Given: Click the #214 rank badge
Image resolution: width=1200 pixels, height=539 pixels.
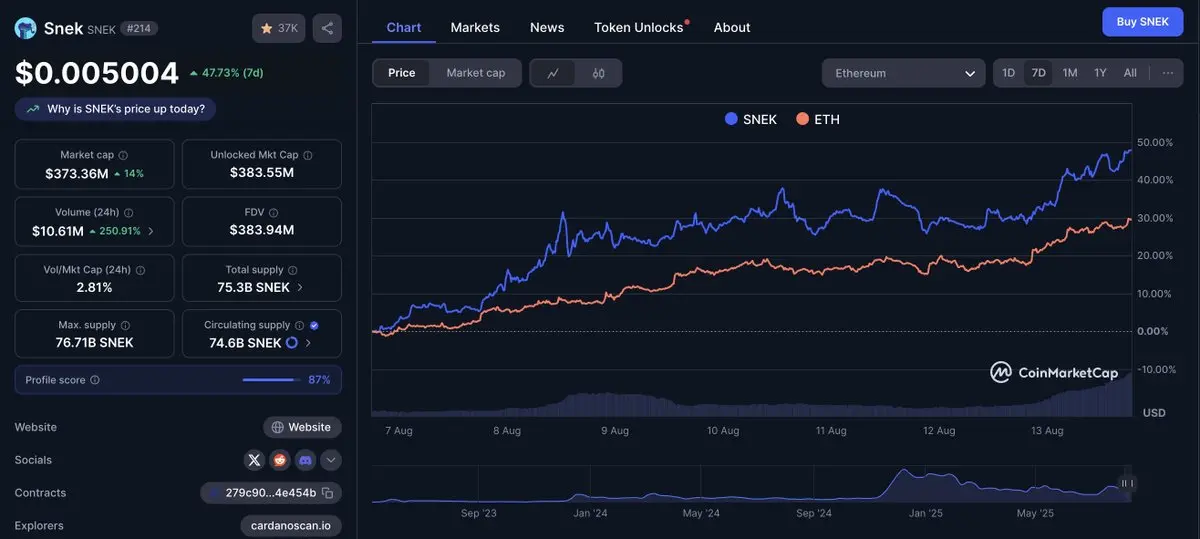Looking at the screenshot, I should tap(139, 29).
